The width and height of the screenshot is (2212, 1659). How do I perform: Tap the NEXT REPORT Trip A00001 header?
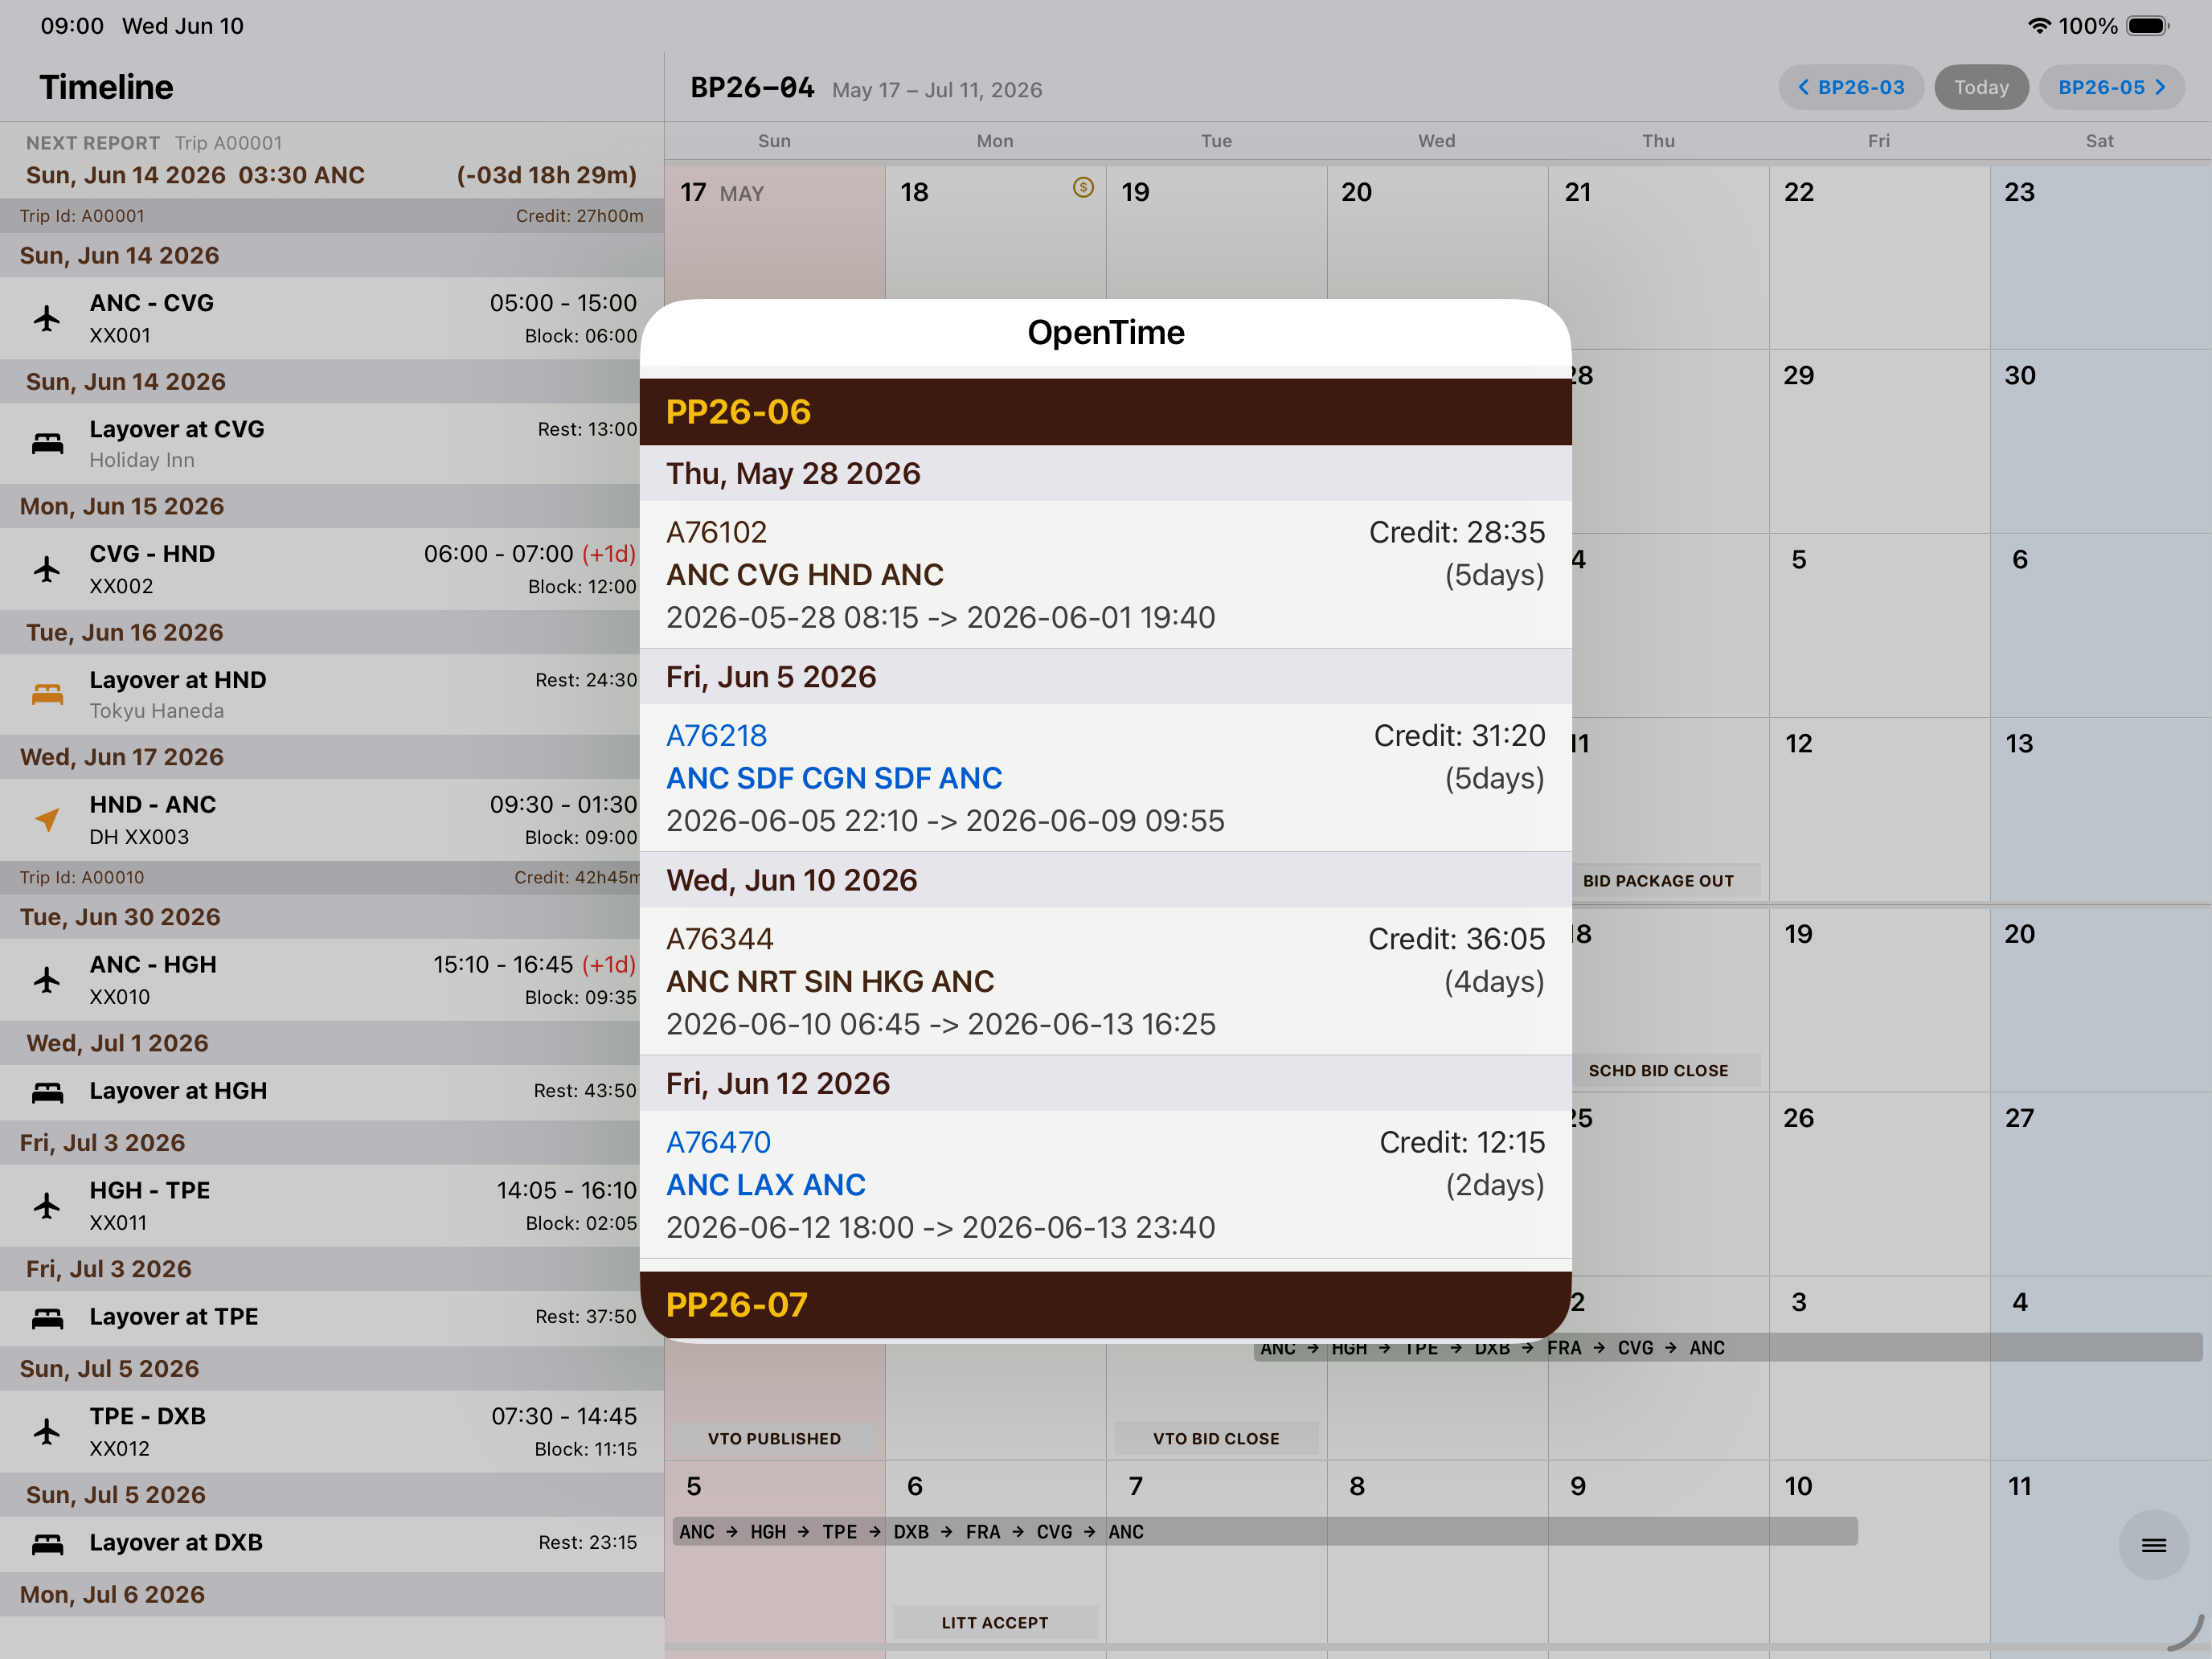(x=154, y=143)
